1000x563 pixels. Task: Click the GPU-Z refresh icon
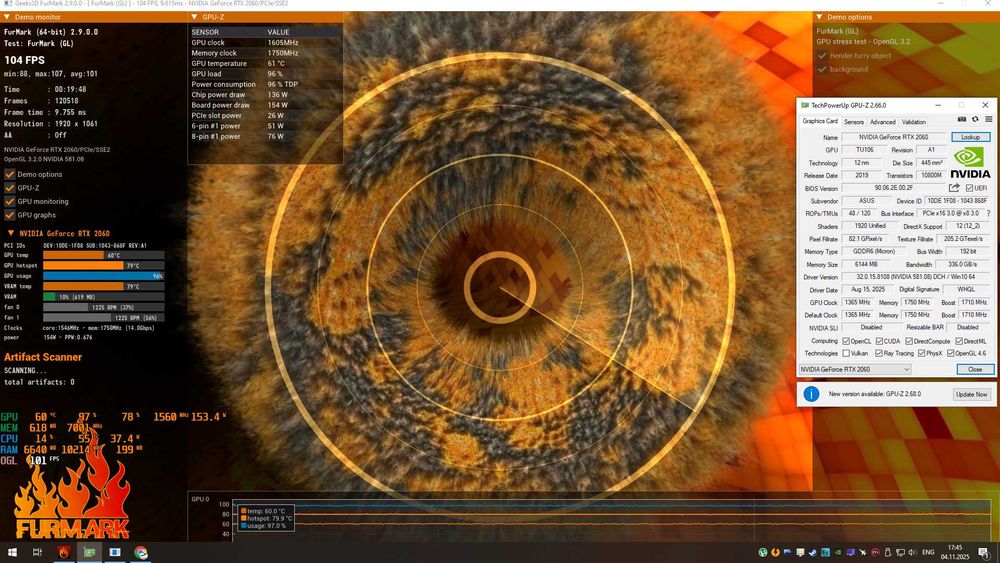click(x=974, y=120)
